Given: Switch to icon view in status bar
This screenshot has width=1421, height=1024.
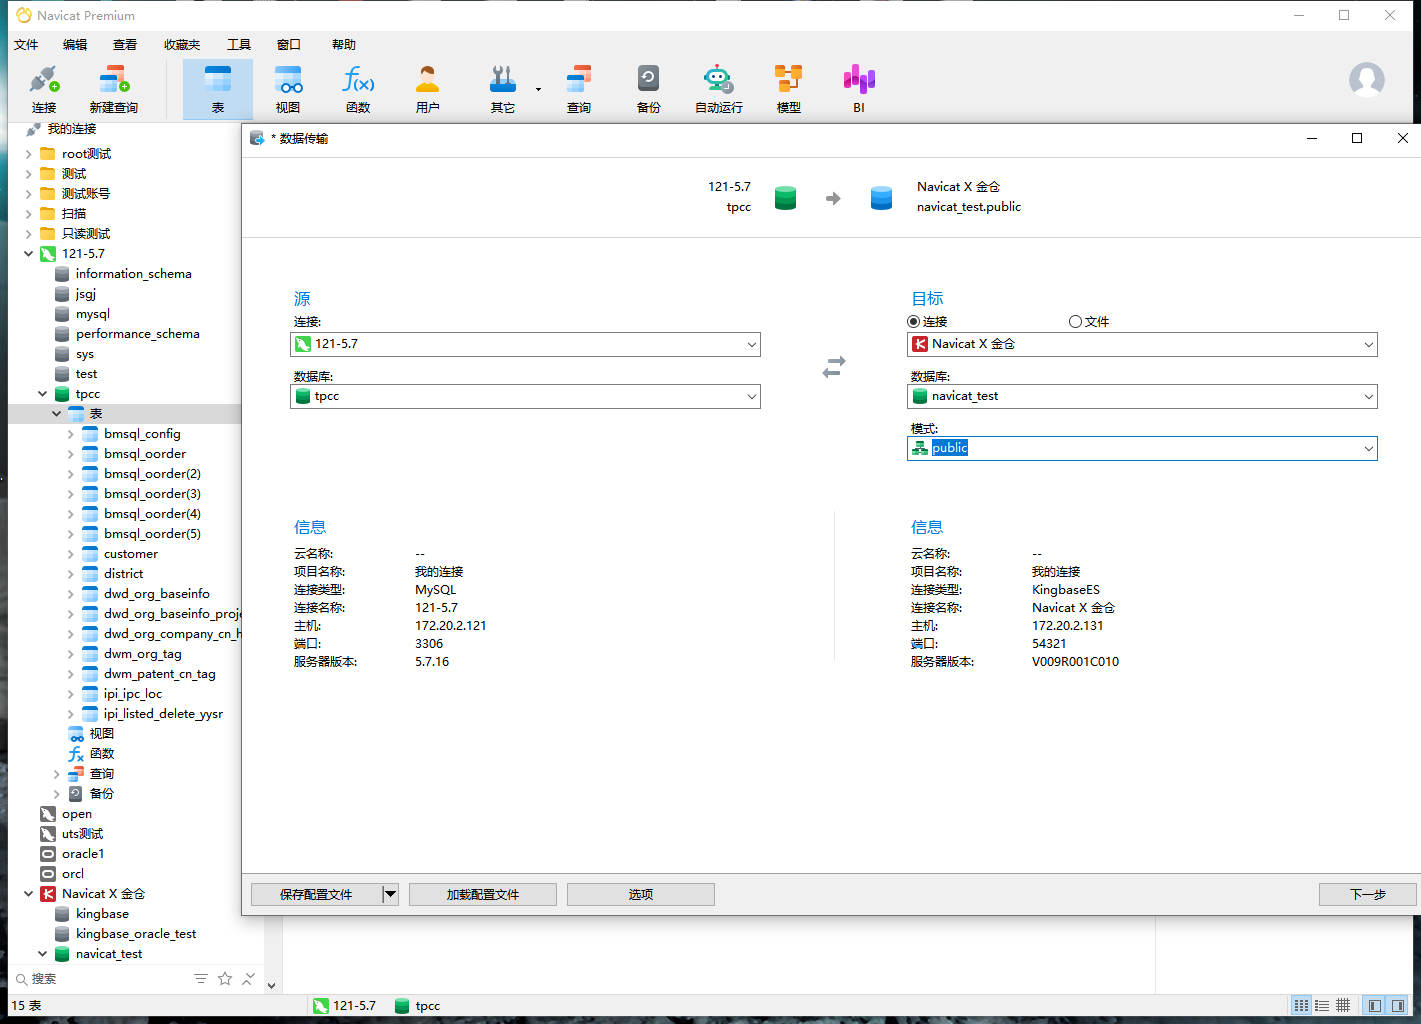Looking at the screenshot, I should click(x=1301, y=1005).
